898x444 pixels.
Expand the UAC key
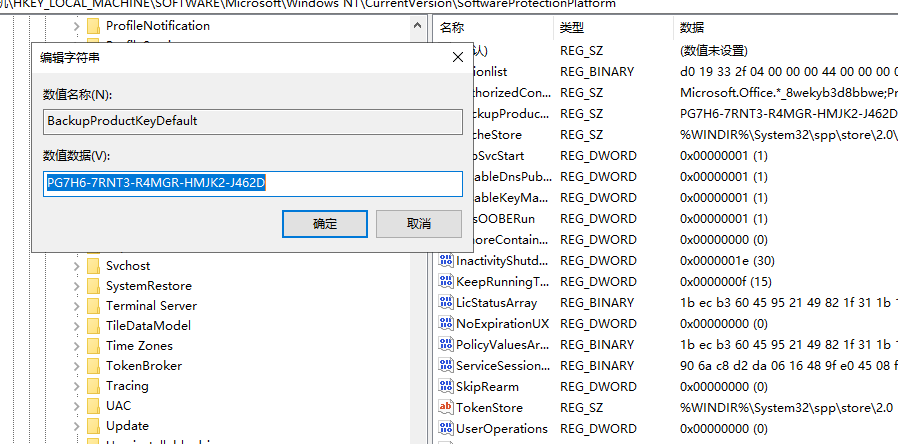pos(76,406)
